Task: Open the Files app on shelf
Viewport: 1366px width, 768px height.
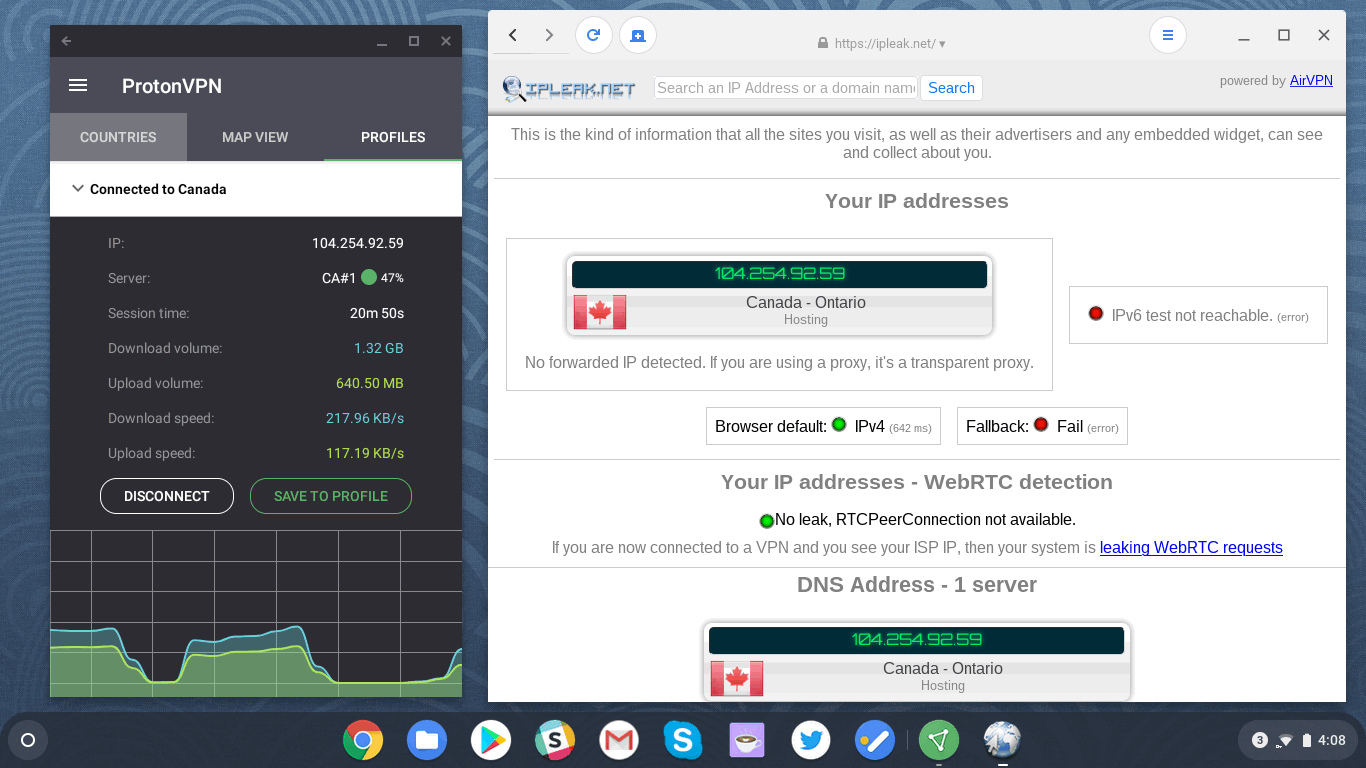Action: click(427, 740)
